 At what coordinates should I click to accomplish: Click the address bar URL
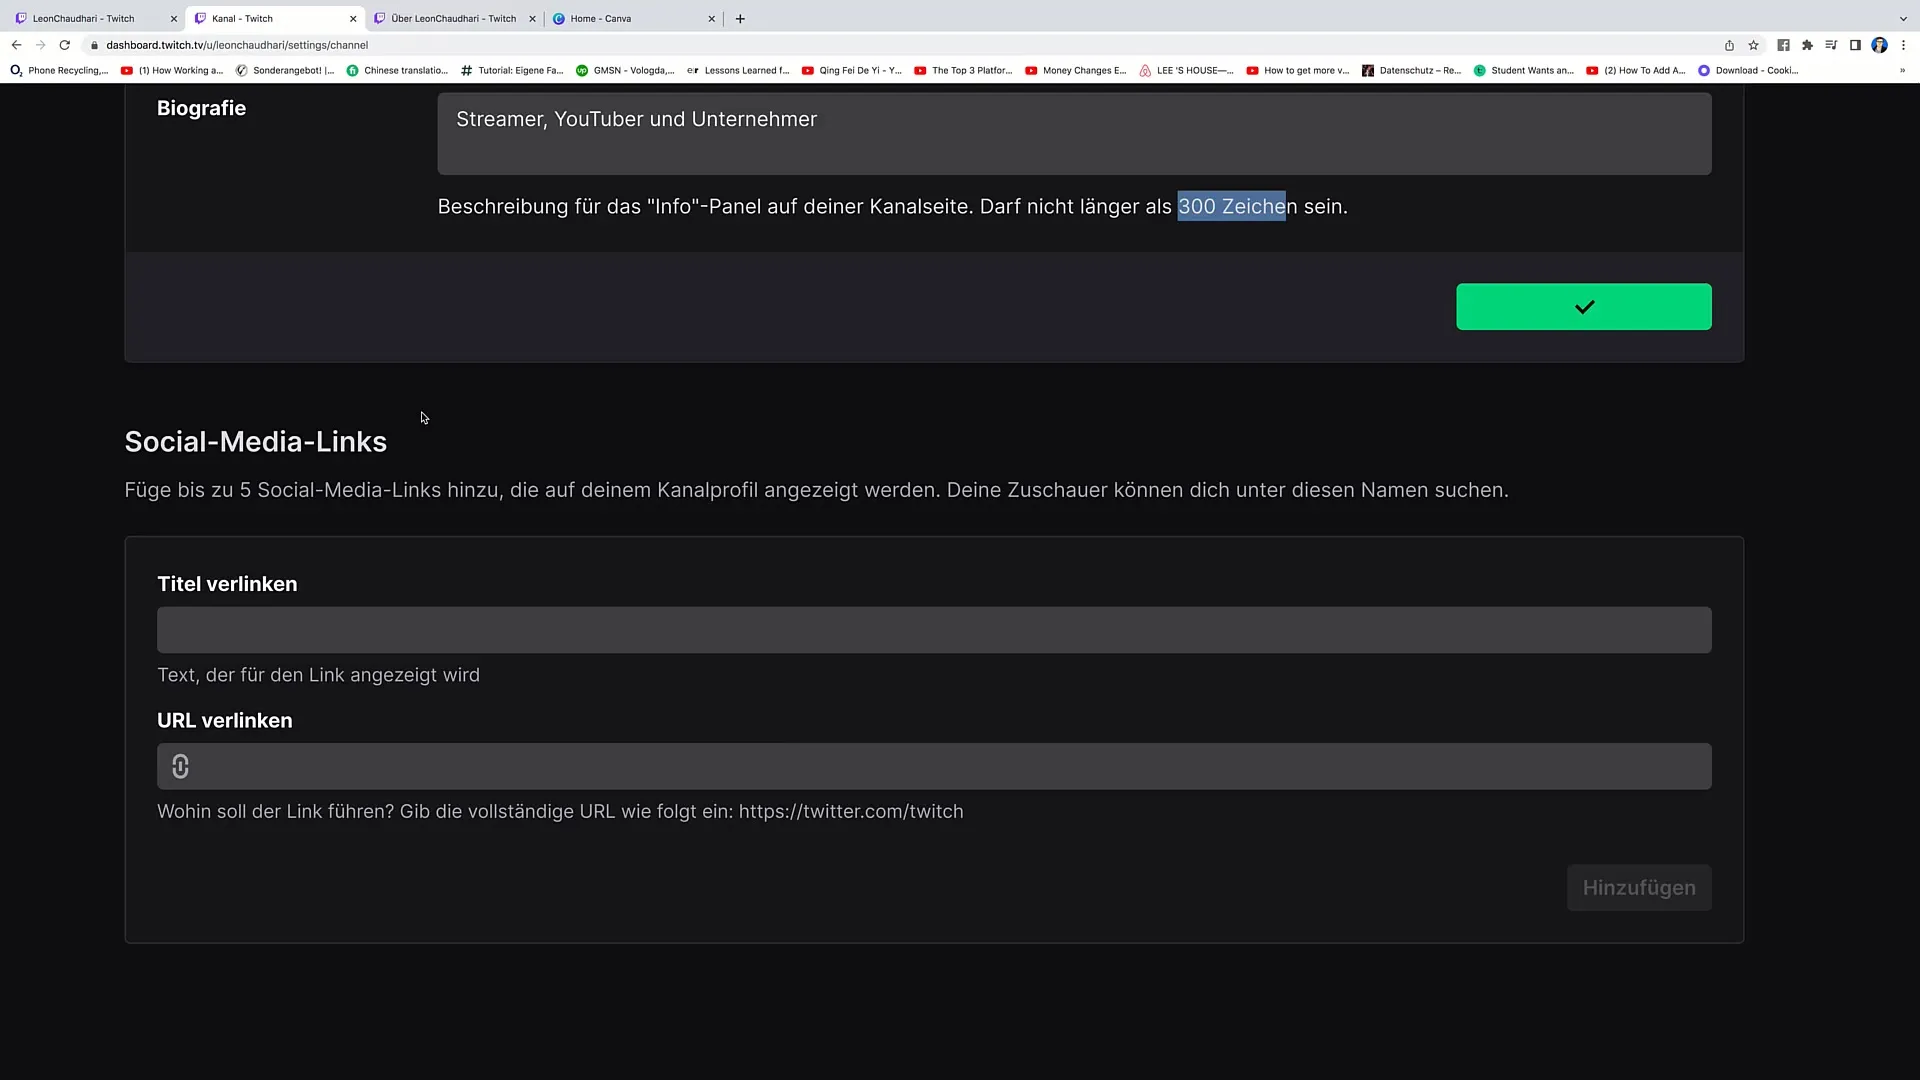tap(237, 45)
